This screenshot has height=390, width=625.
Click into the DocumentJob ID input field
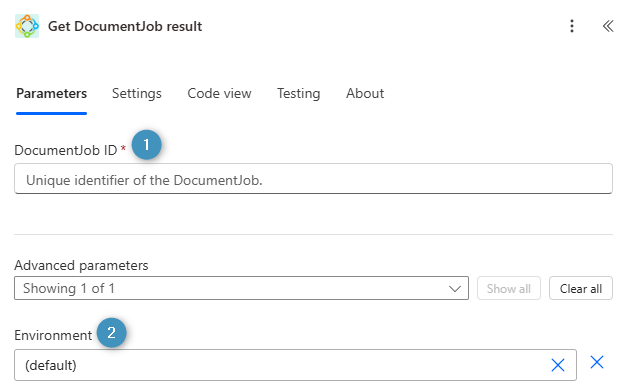click(x=313, y=179)
